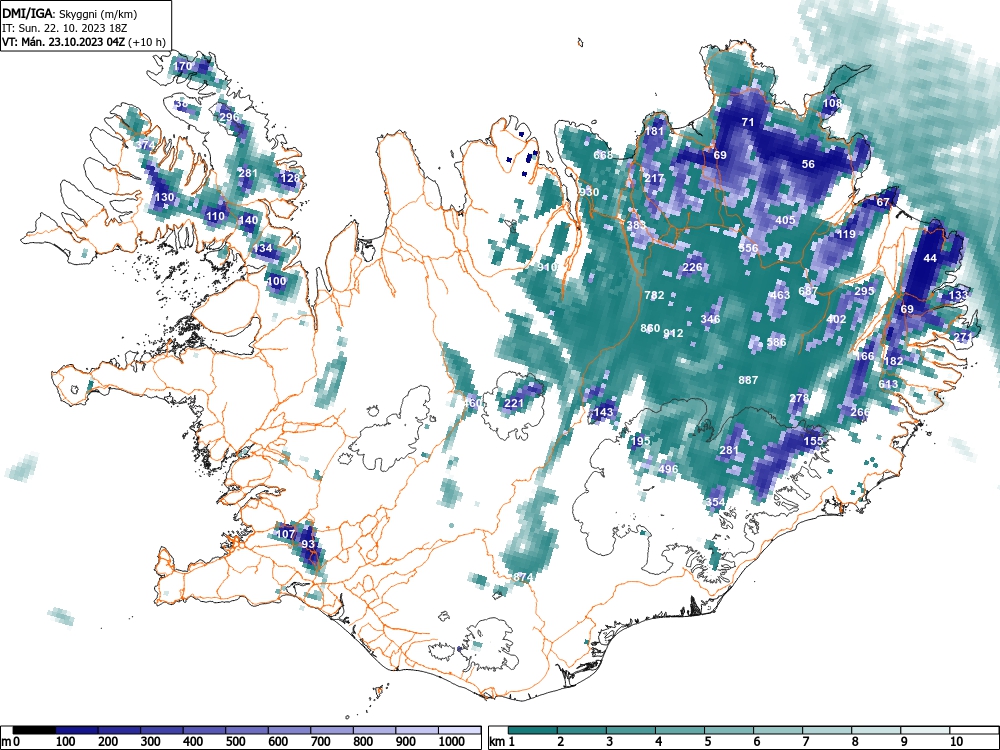This screenshot has height=750, width=1000.
Task: Click the black 0 m legend swatch
Action: click(34, 730)
